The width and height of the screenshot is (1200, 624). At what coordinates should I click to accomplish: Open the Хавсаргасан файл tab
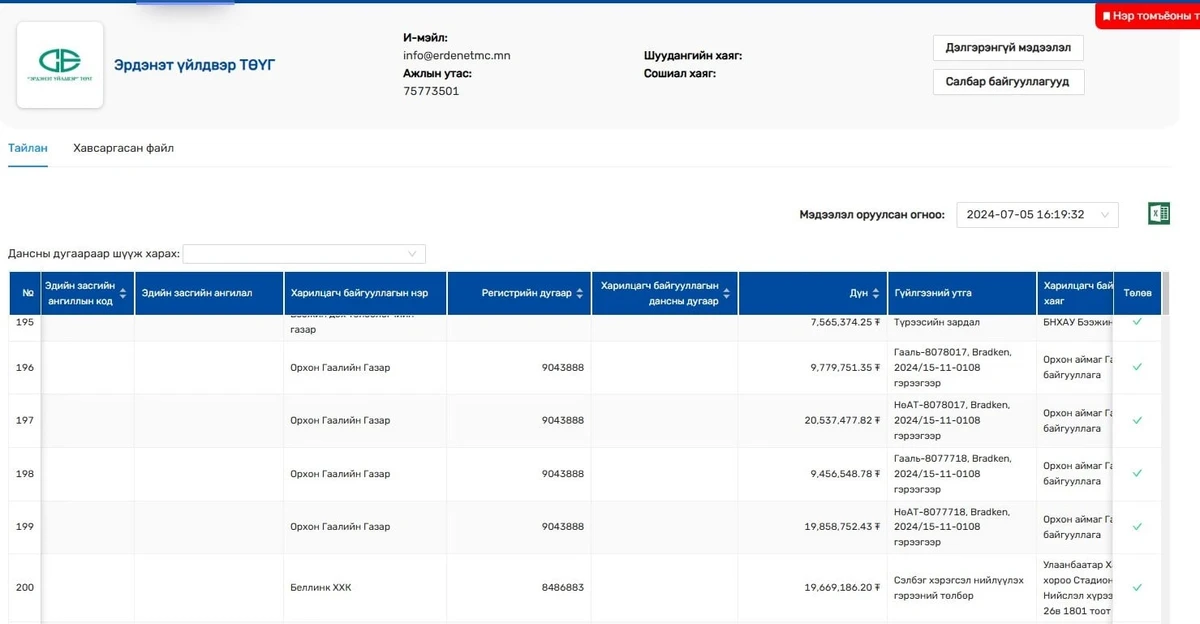(123, 148)
